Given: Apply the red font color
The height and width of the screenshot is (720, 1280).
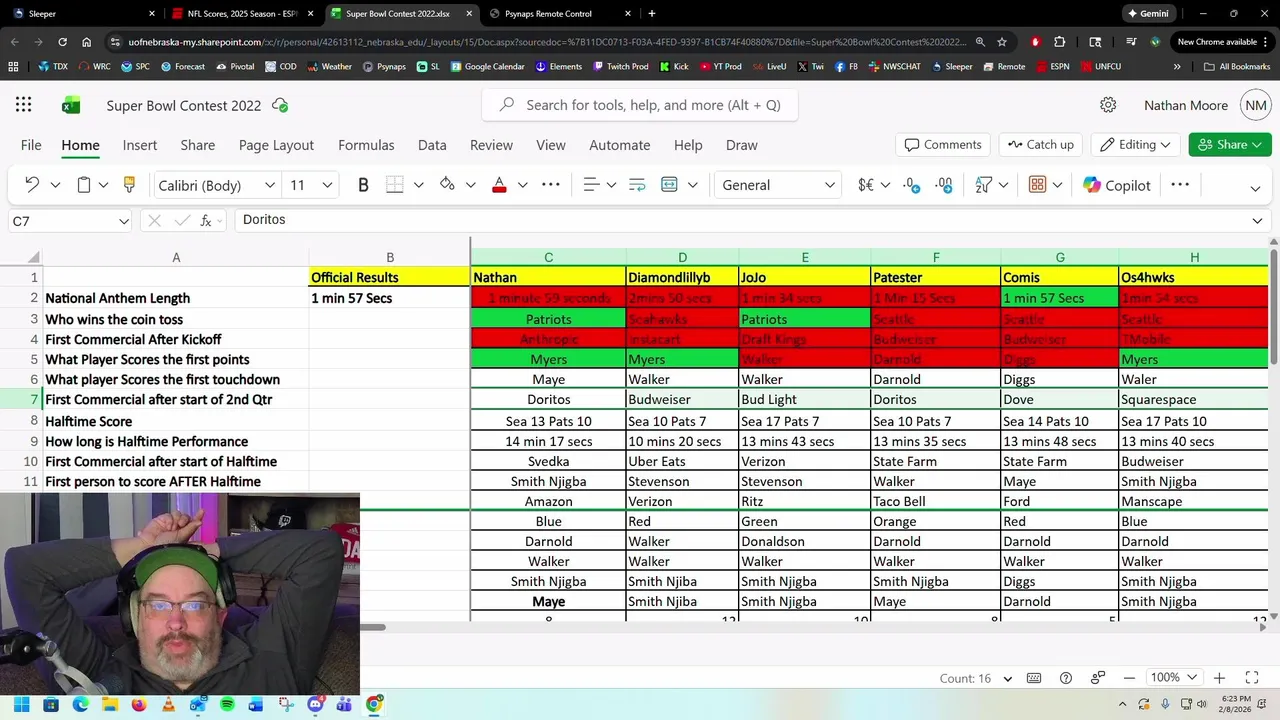Looking at the screenshot, I should coord(499,185).
